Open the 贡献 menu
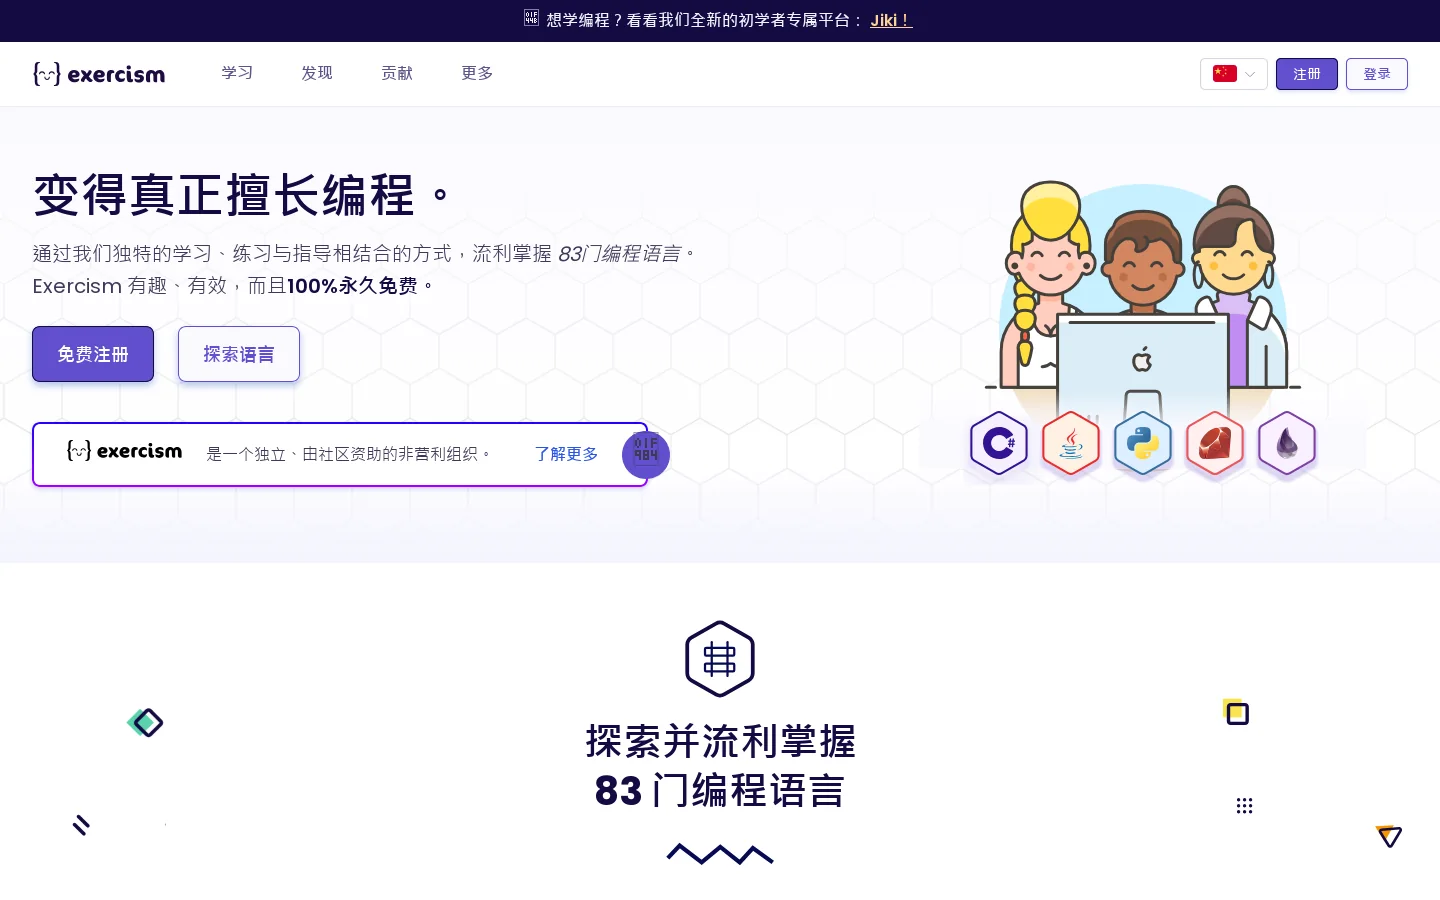1440x900 pixels. click(397, 73)
